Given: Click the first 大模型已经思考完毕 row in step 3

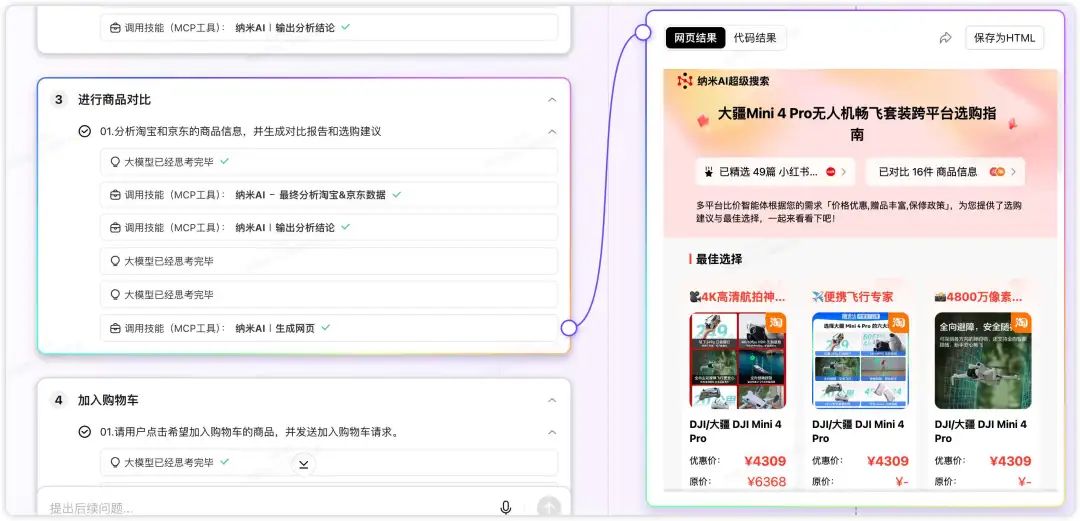Looking at the screenshot, I should coord(329,162).
